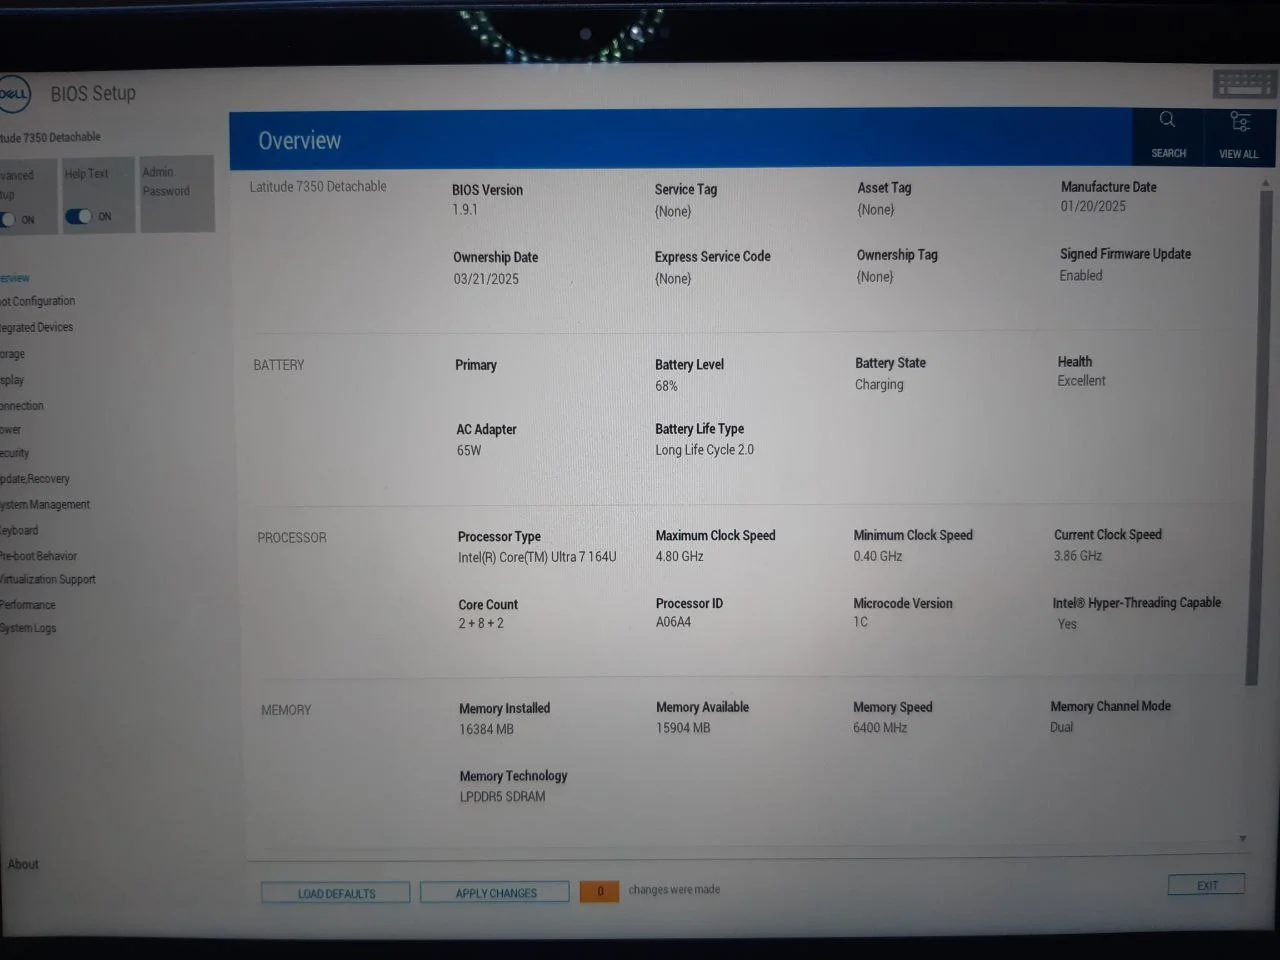Viewport: 1280px width, 960px height.
Task: Click AC Adapter 65W value
Action: coord(469,451)
